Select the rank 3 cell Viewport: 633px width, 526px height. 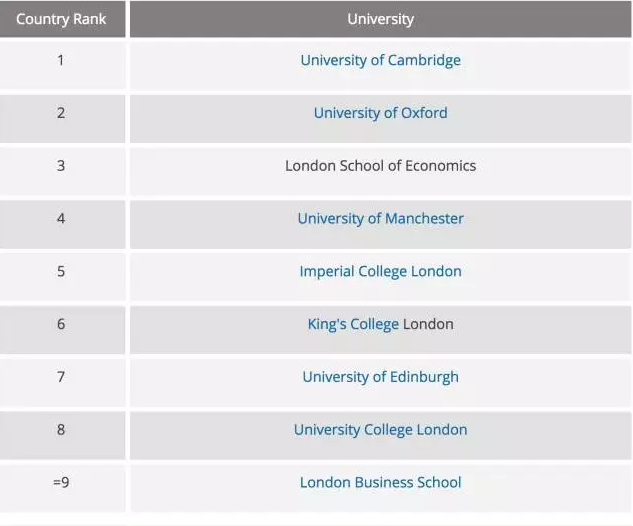[x=61, y=166]
